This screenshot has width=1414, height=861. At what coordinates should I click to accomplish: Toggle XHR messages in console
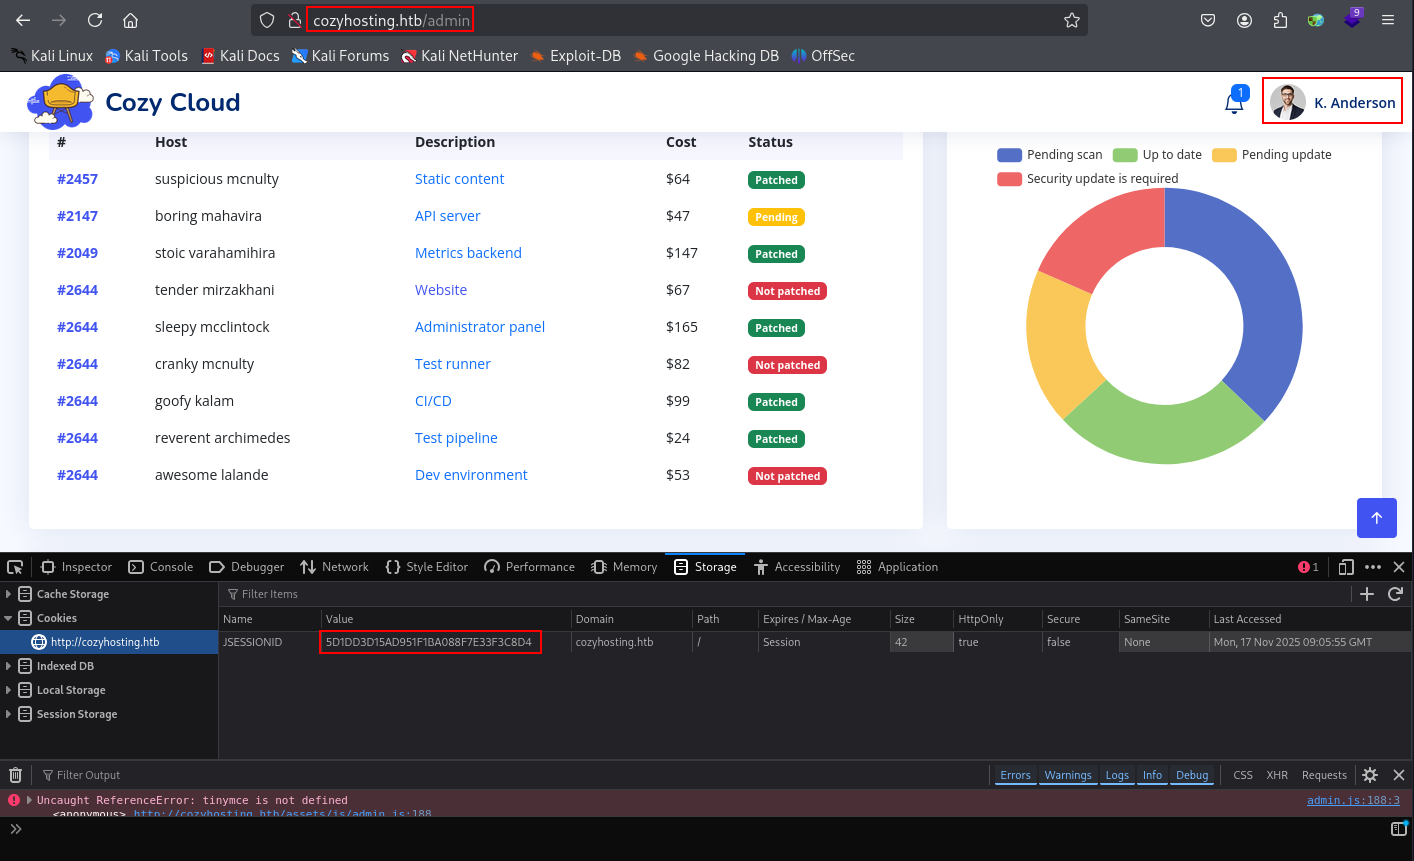[1277, 775]
